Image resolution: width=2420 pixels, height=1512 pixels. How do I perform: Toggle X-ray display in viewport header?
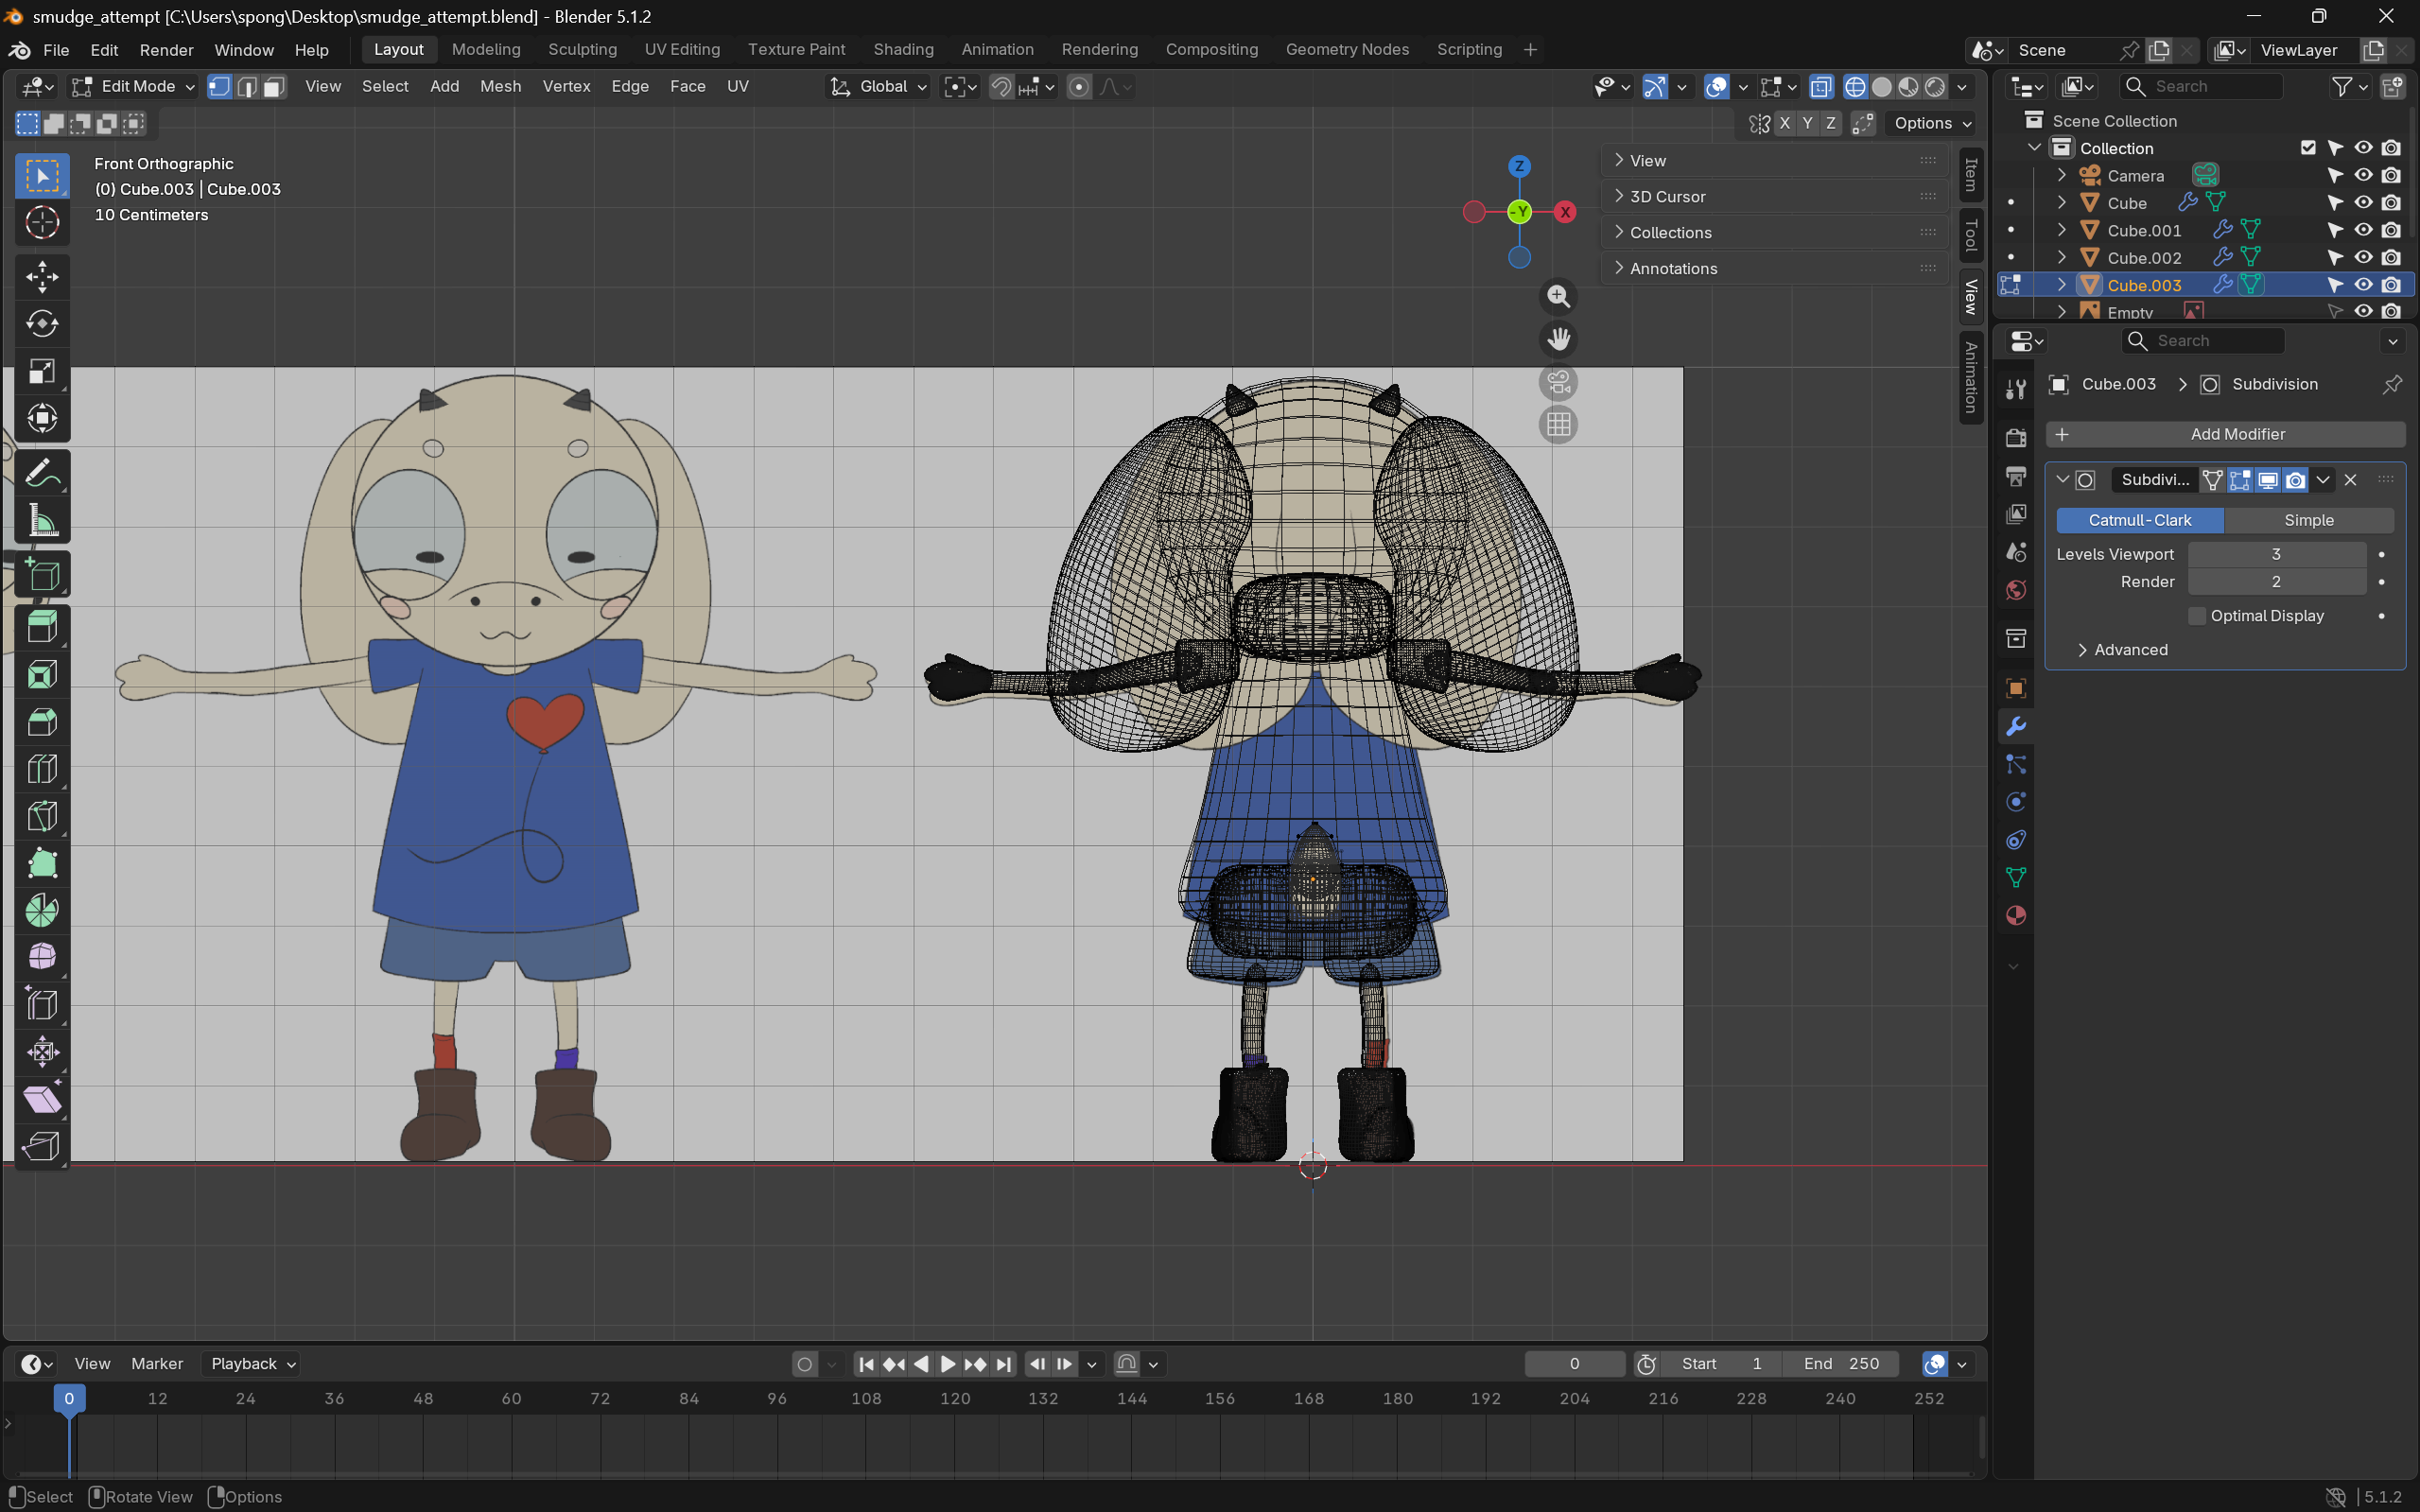[x=1821, y=87]
